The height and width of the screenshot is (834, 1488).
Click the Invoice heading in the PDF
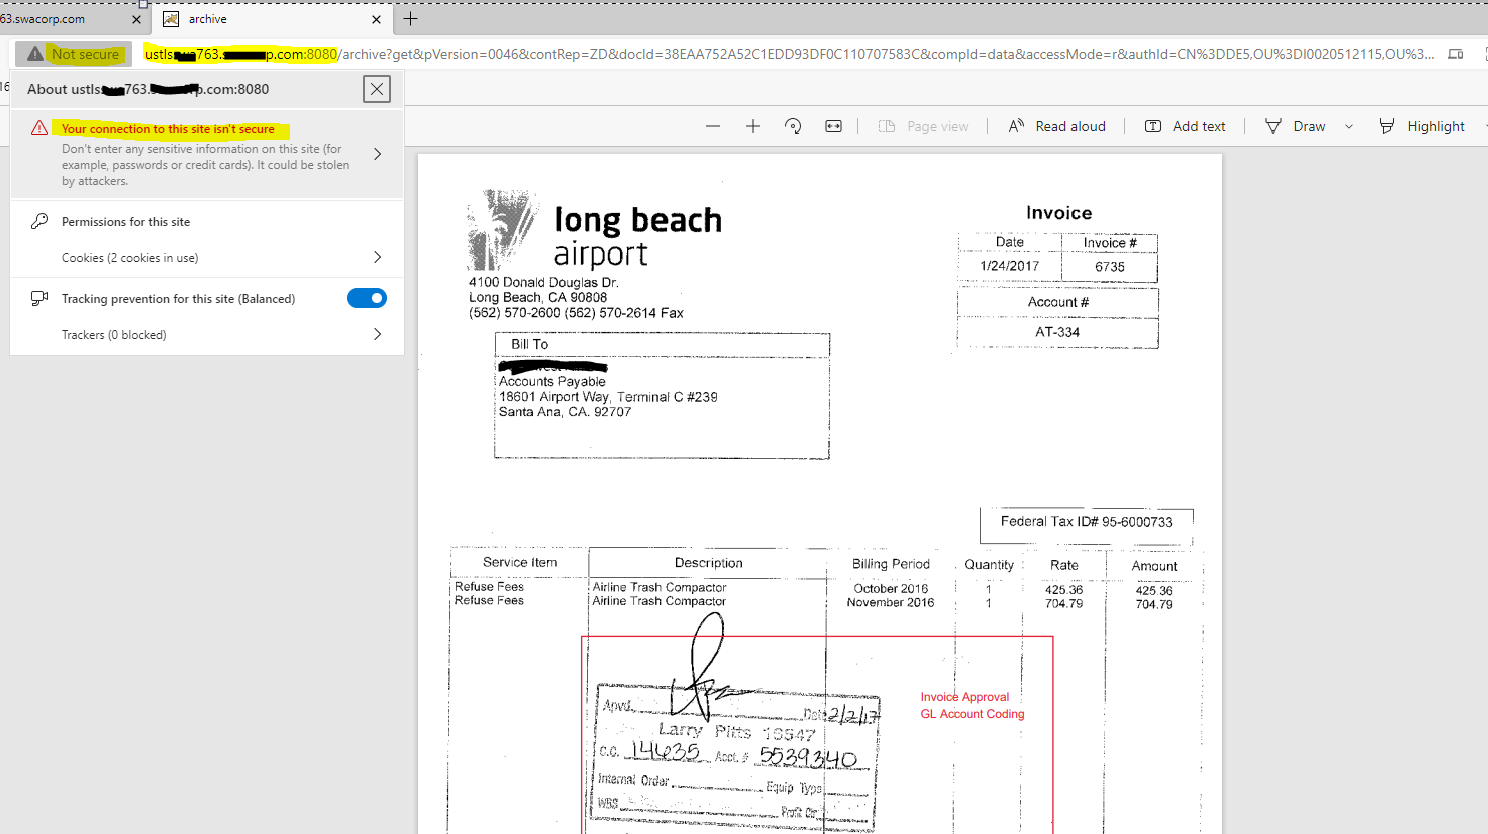[x=1059, y=213]
